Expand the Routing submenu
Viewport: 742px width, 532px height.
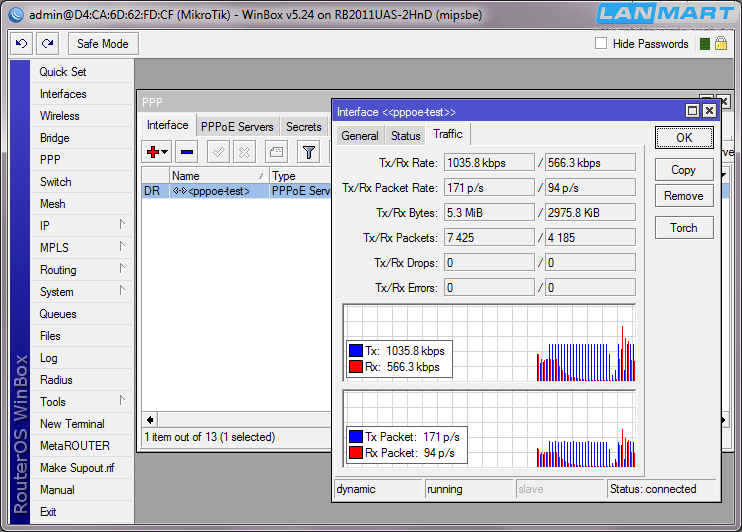122,268
